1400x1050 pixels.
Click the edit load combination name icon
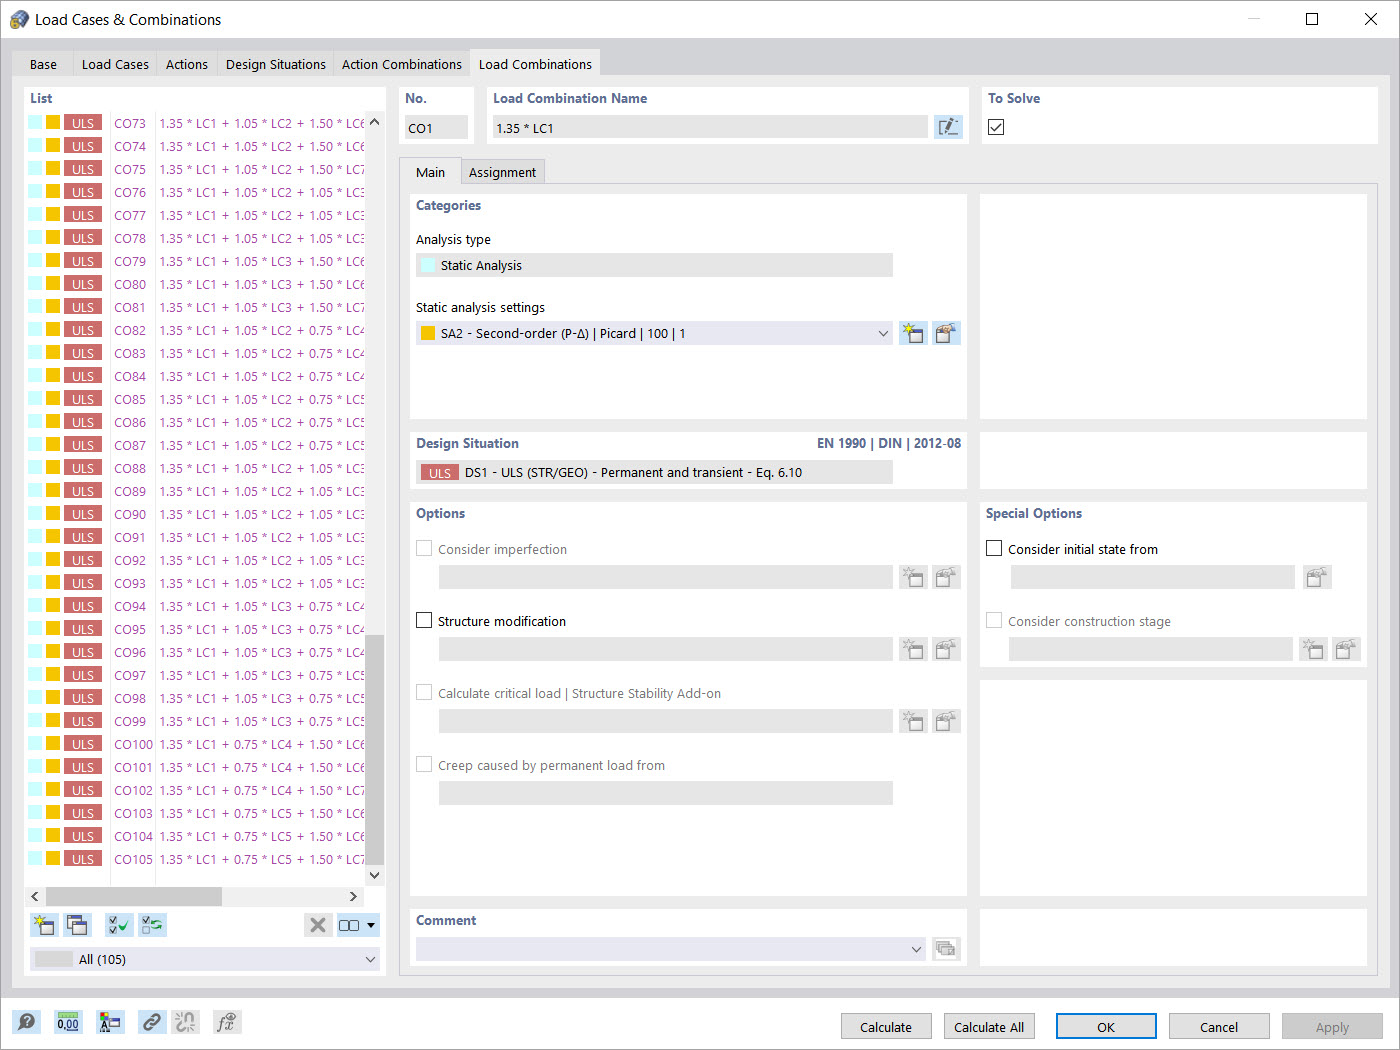[x=948, y=127]
